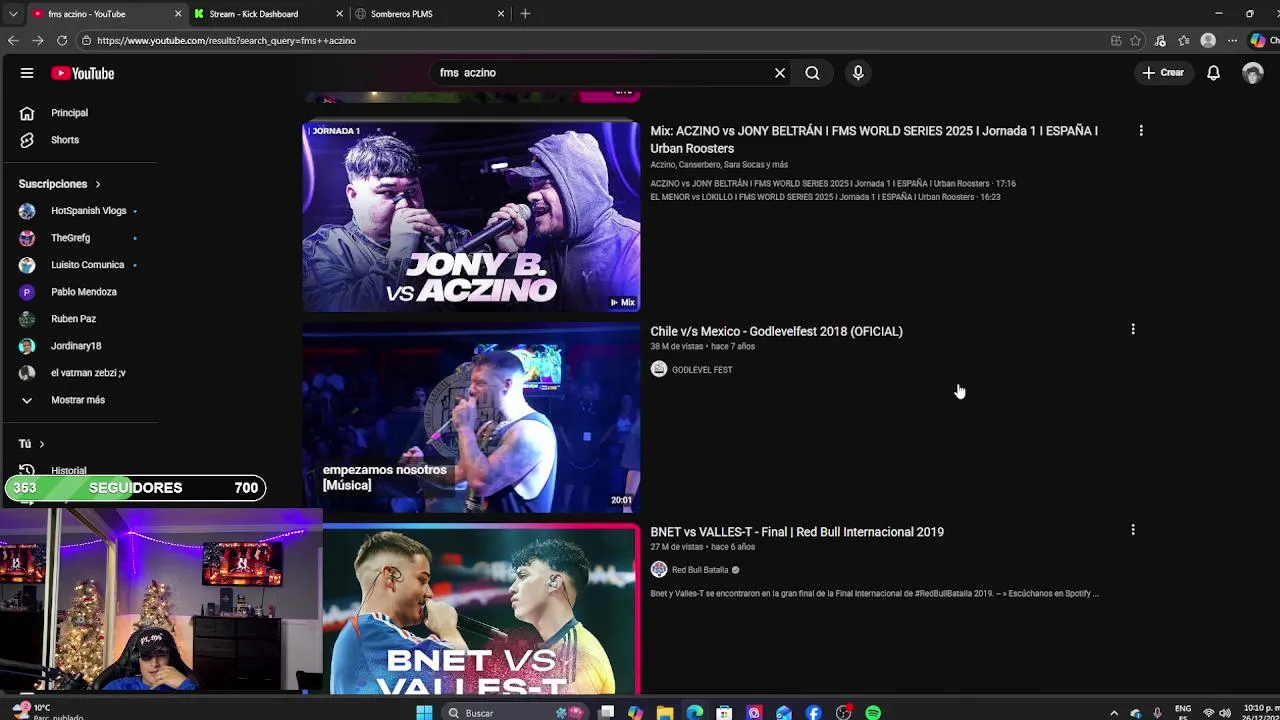Expand Mostrar más subscriptions
This screenshot has height=720, width=1280.
click(78, 400)
